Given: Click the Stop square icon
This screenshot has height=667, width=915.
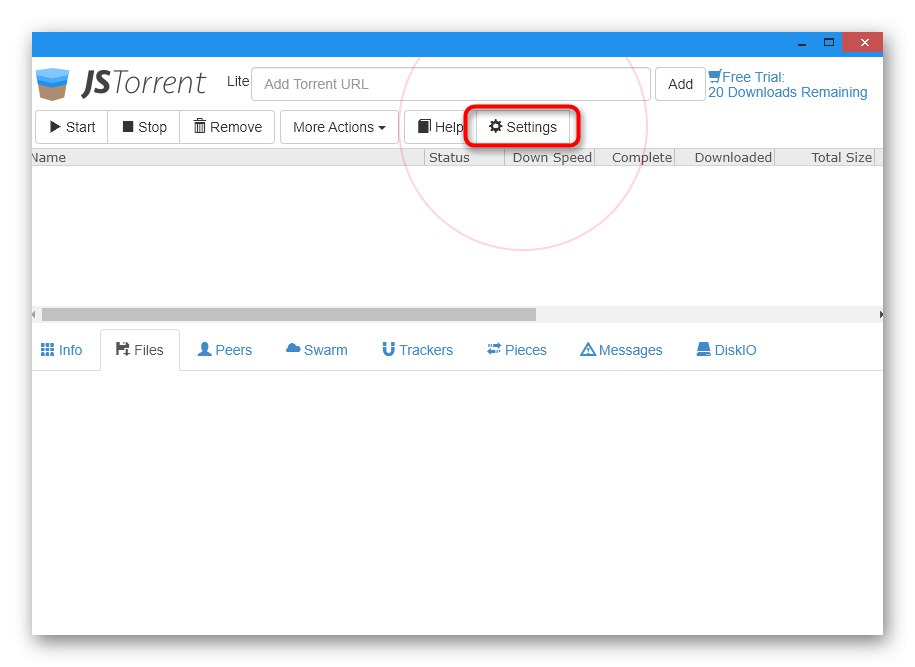Looking at the screenshot, I should pyautogui.click(x=127, y=126).
